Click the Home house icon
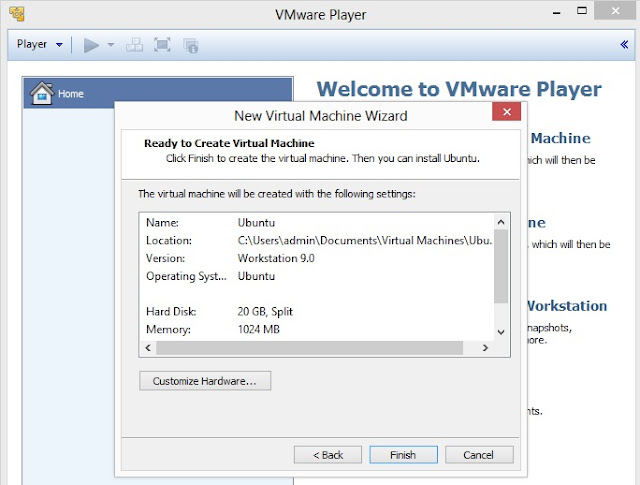This screenshot has width=640, height=485. [x=42, y=93]
